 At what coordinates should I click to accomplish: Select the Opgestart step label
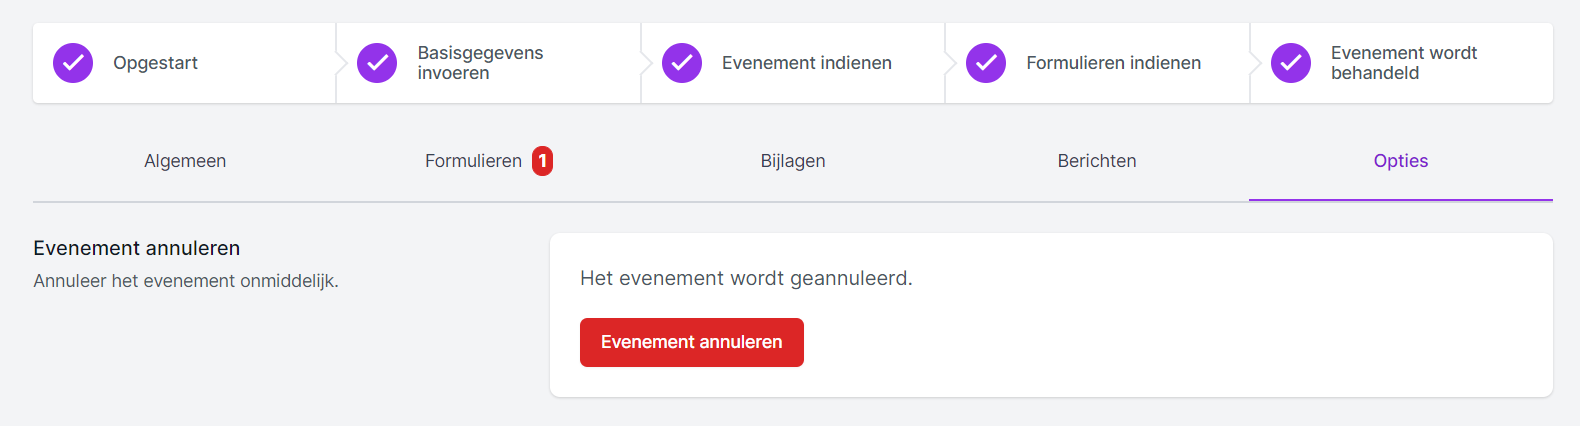pyautogui.click(x=155, y=63)
